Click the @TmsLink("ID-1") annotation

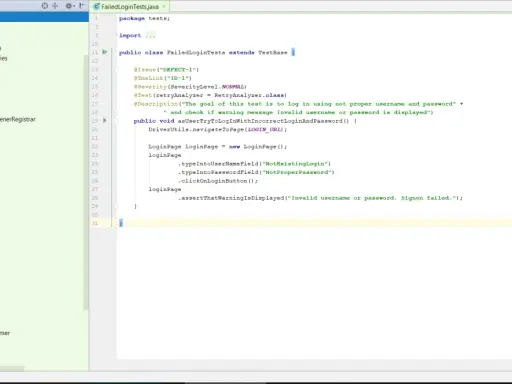tap(163, 78)
